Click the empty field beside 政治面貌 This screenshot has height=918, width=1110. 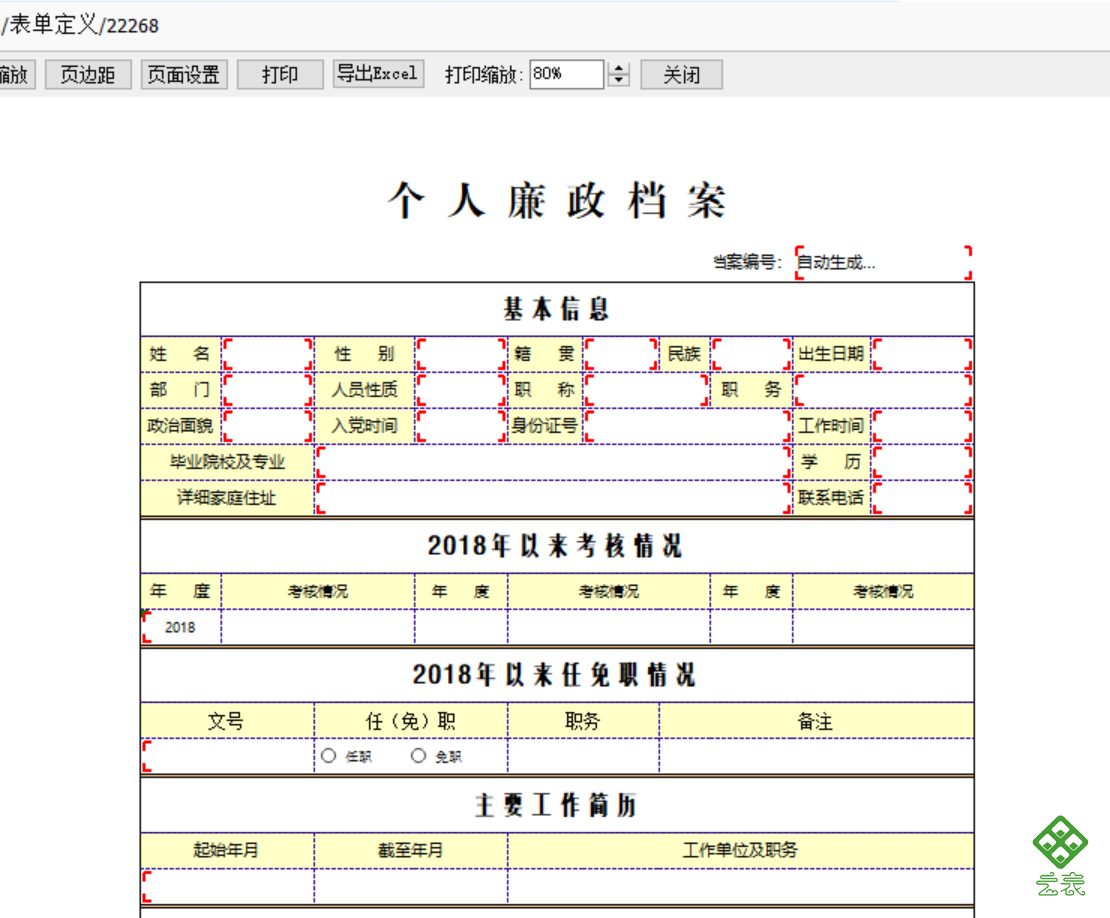click(x=268, y=426)
